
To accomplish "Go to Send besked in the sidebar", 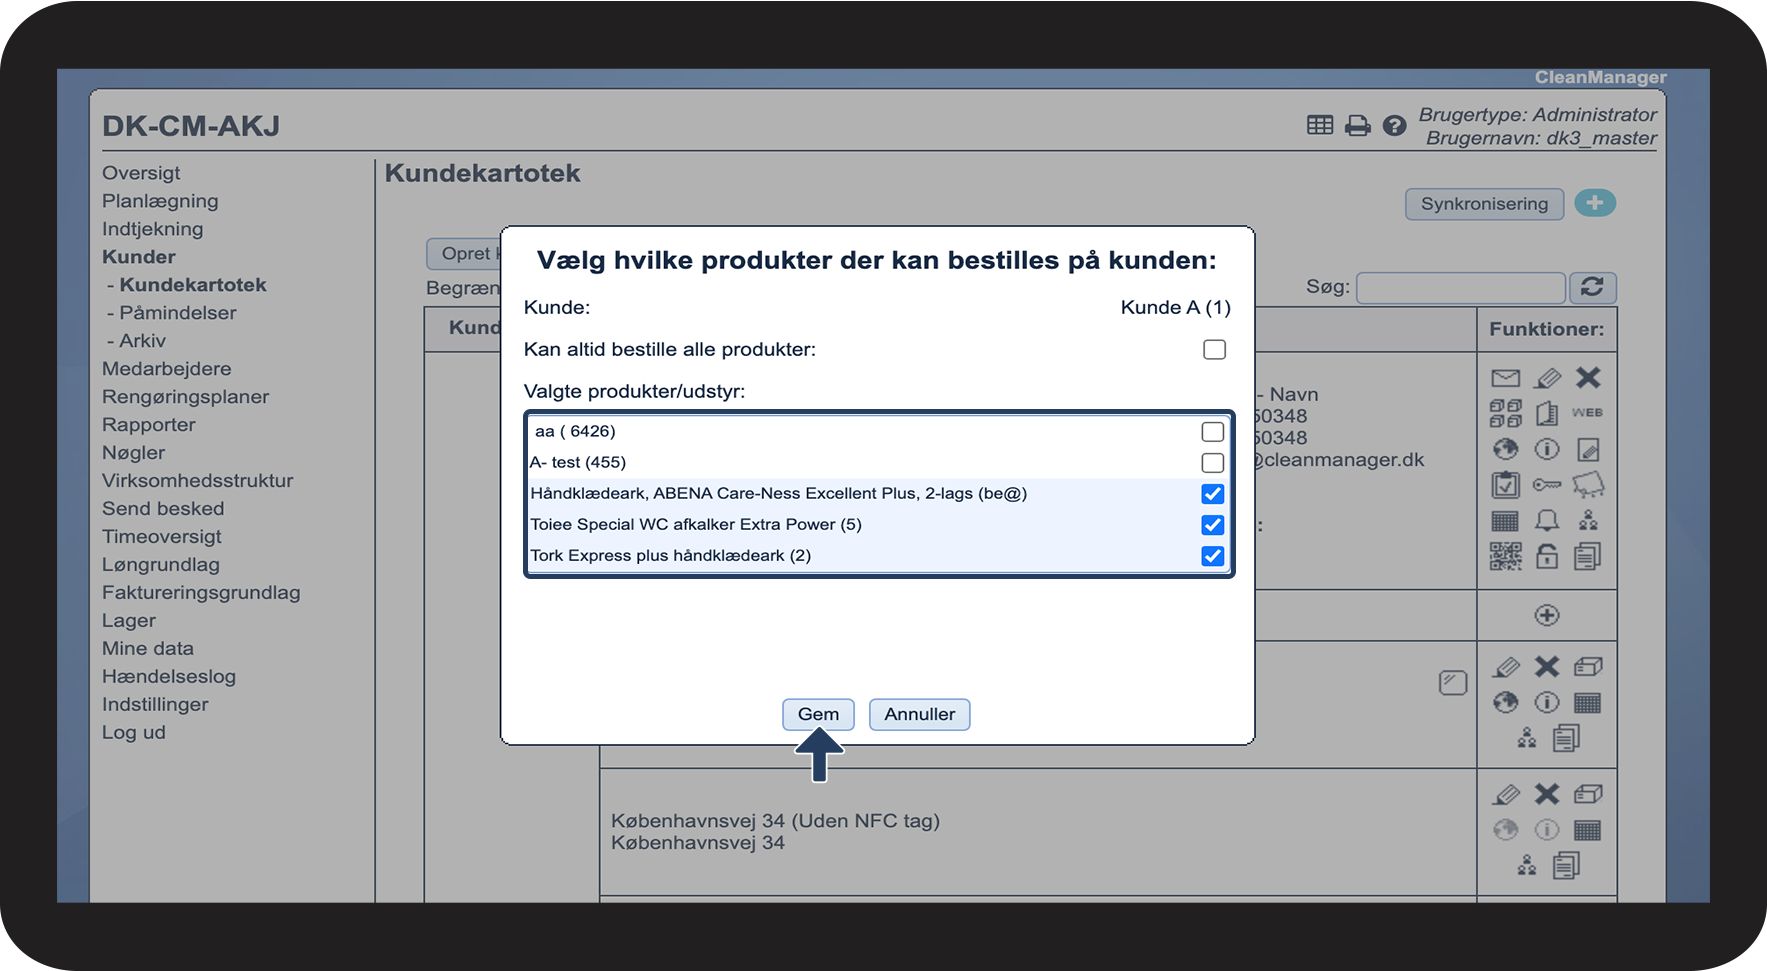I will click(163, 509).
